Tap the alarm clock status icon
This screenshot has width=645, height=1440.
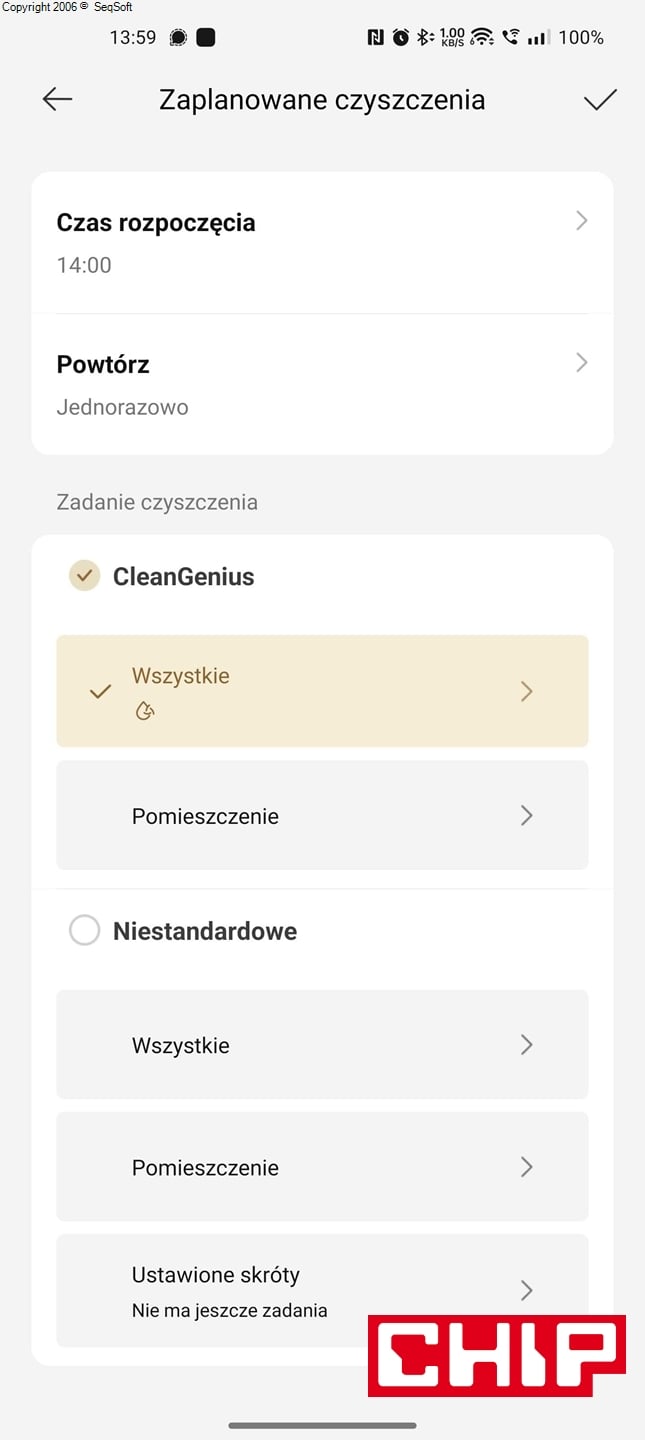coord(401,38)
